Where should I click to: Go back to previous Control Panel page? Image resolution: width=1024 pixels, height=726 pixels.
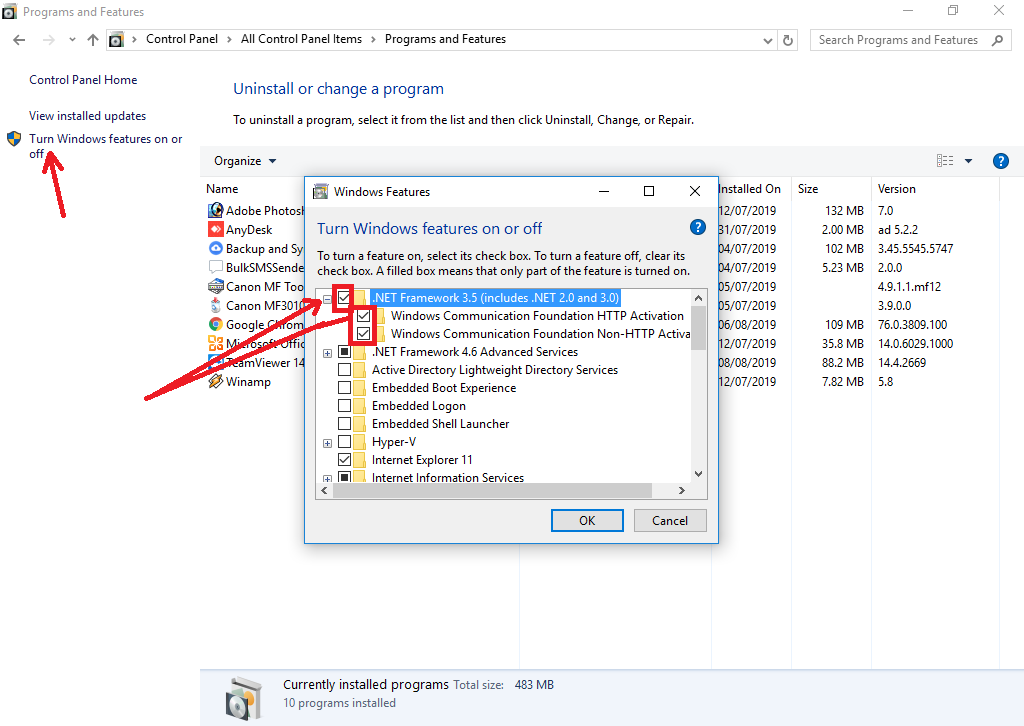[20, 40]
